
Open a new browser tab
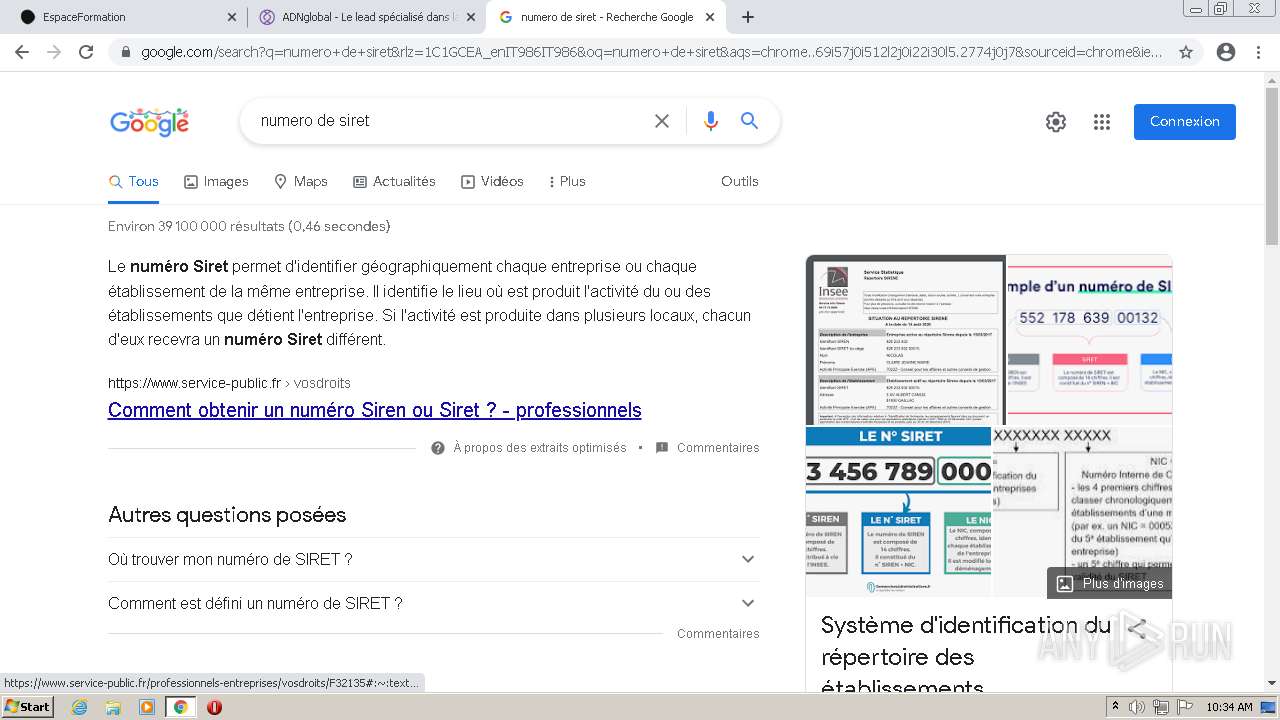point(748,17)
